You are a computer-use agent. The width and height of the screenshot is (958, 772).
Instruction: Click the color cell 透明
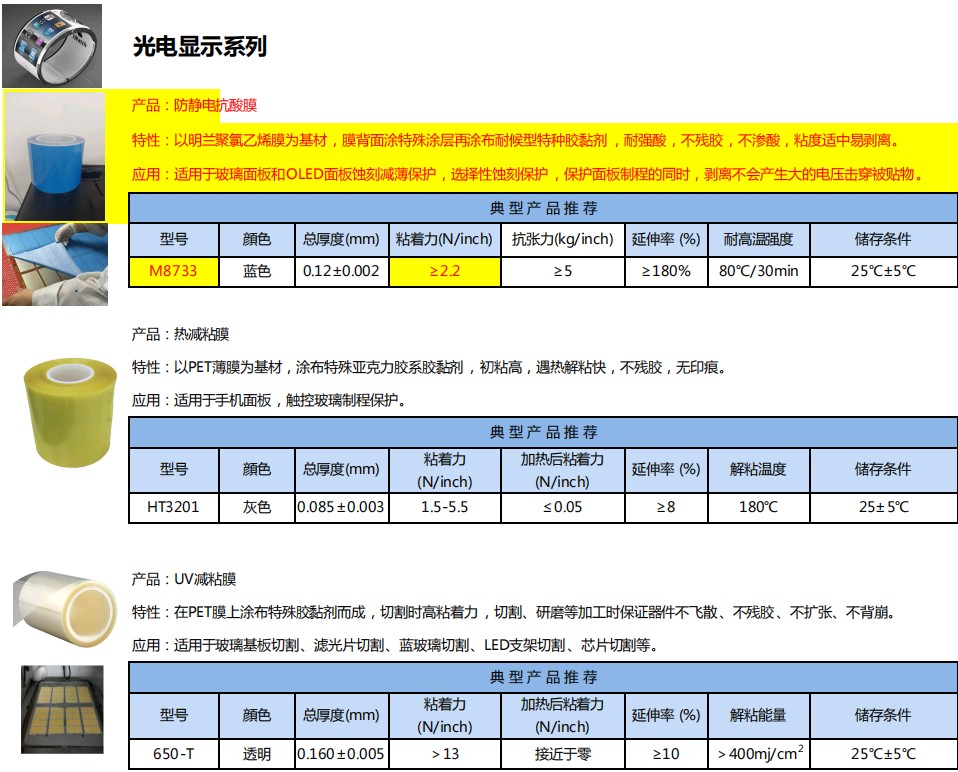point(257,754)
